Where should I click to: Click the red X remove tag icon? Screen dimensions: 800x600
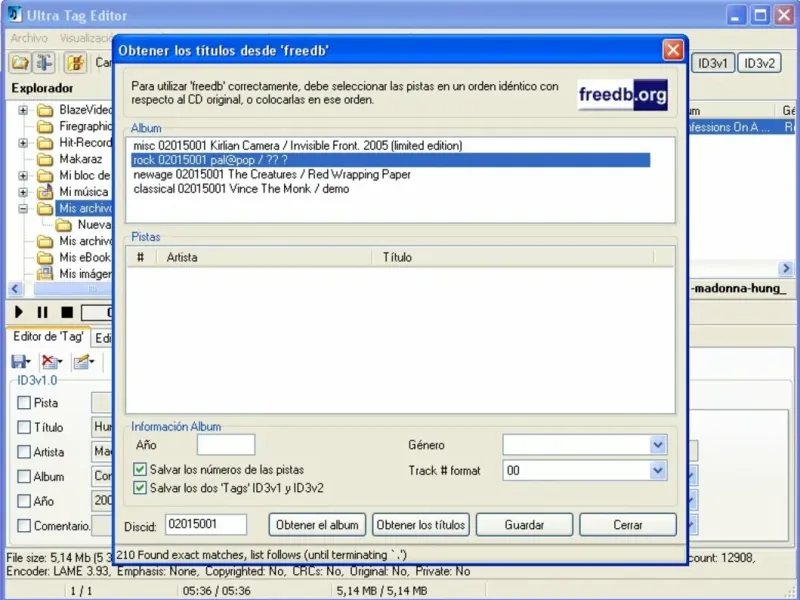49,362
